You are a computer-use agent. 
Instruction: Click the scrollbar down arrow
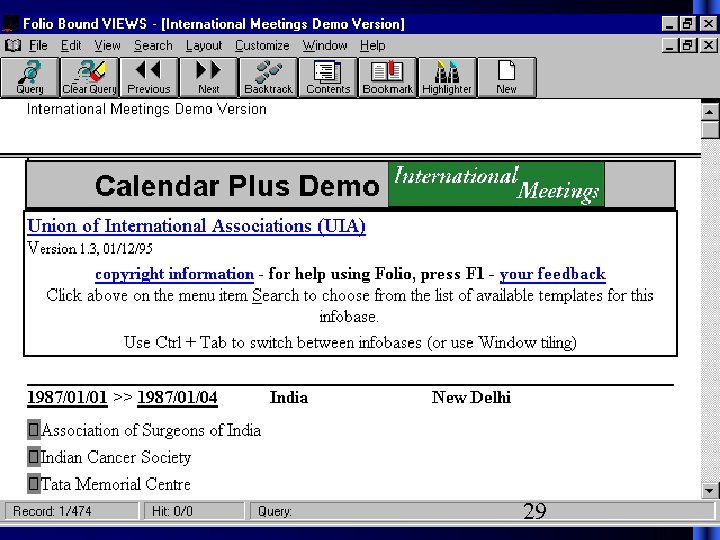click(710, 490)
